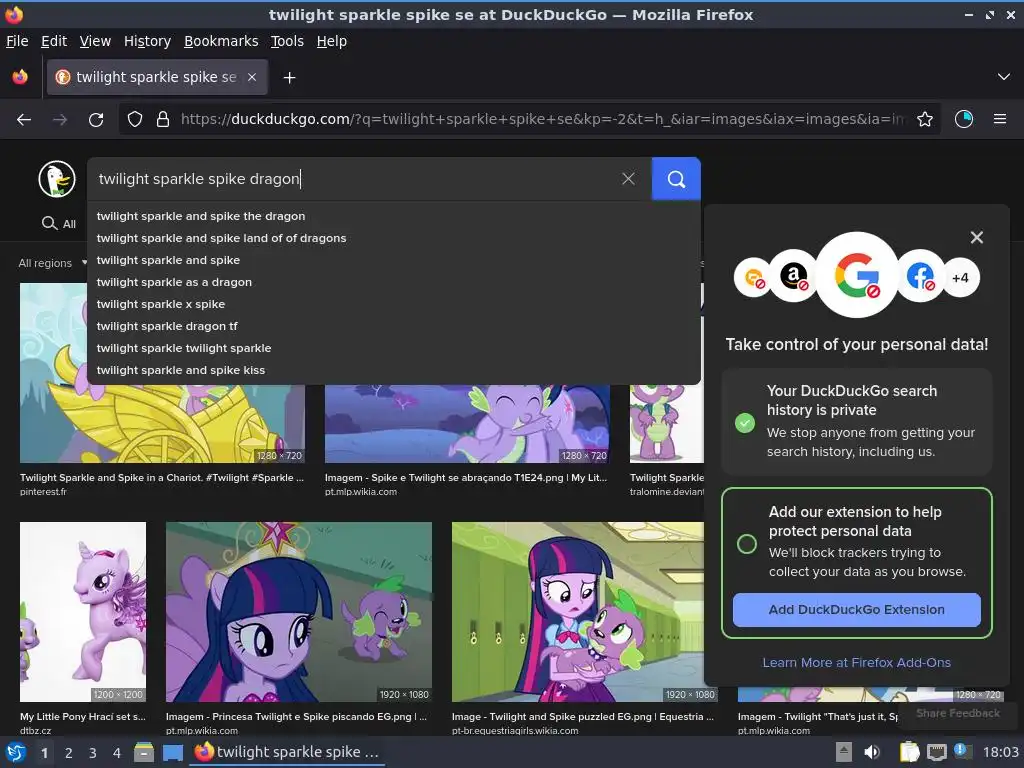Open the My Little Pony Hrací set image
Screen dimensions: 1024x768
click(83, 612)
